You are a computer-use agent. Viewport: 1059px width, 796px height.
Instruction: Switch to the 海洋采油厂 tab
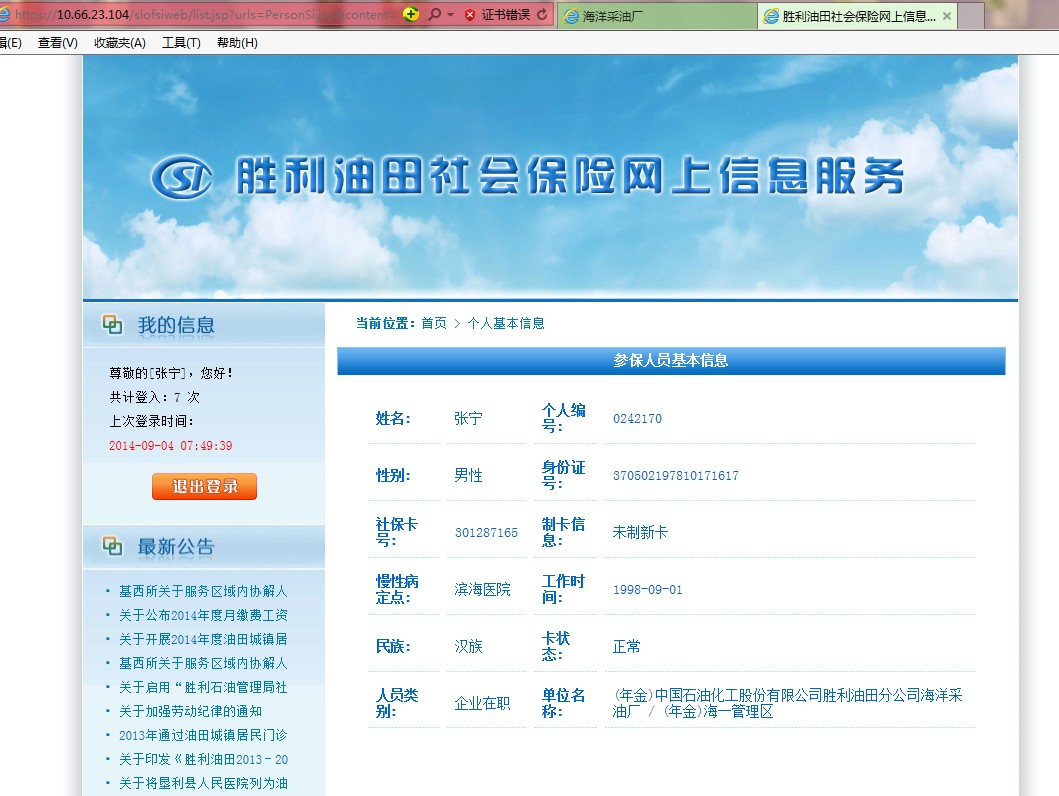pyautogui.click(x=655, y=16)
